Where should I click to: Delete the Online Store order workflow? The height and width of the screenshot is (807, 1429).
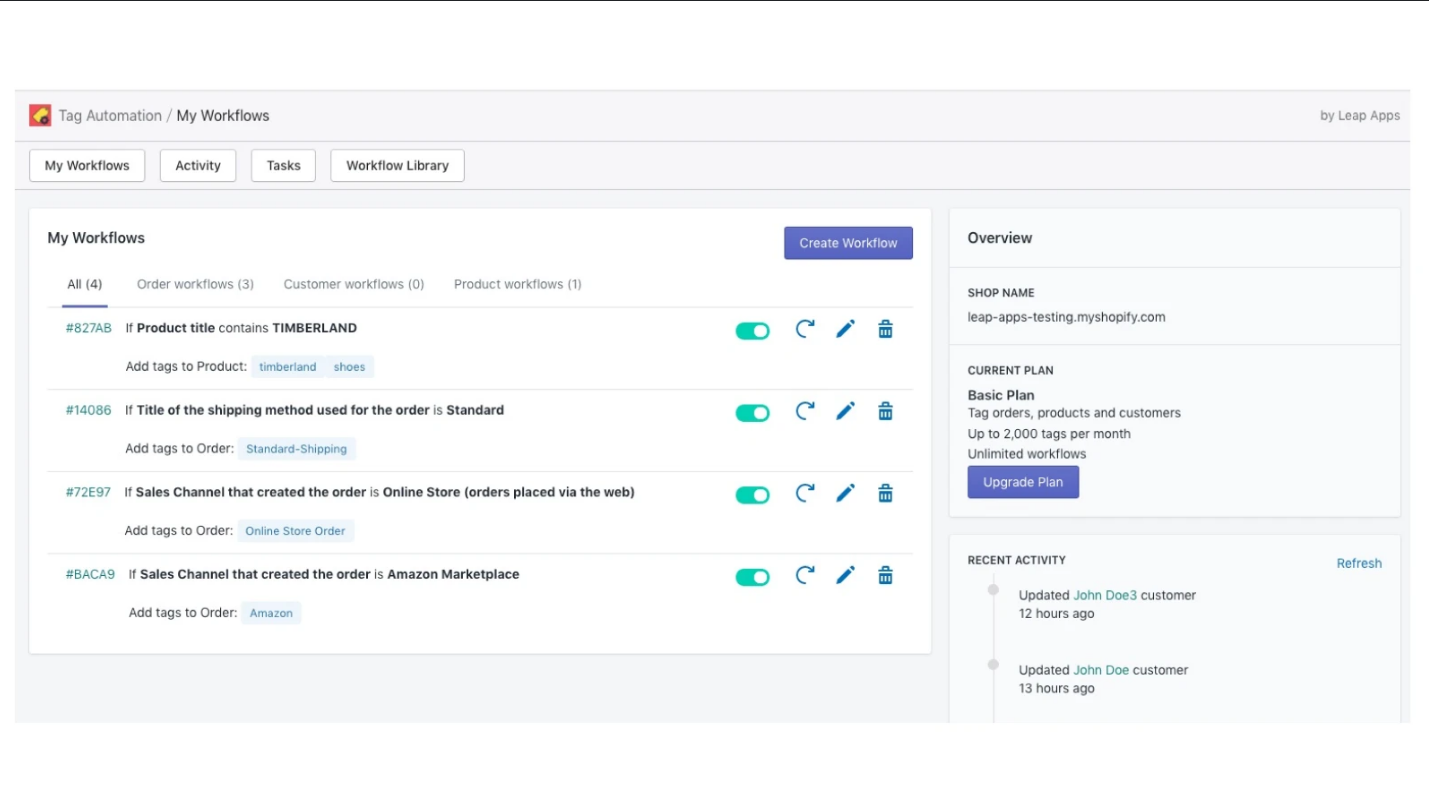pos(885,493)
